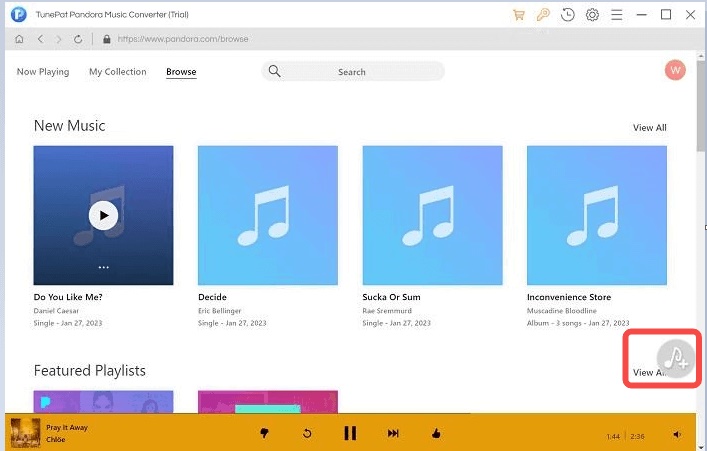Open artist Eric Bellinger
The width and height of the screenshot is (707, 451).
tap(220, 311)
